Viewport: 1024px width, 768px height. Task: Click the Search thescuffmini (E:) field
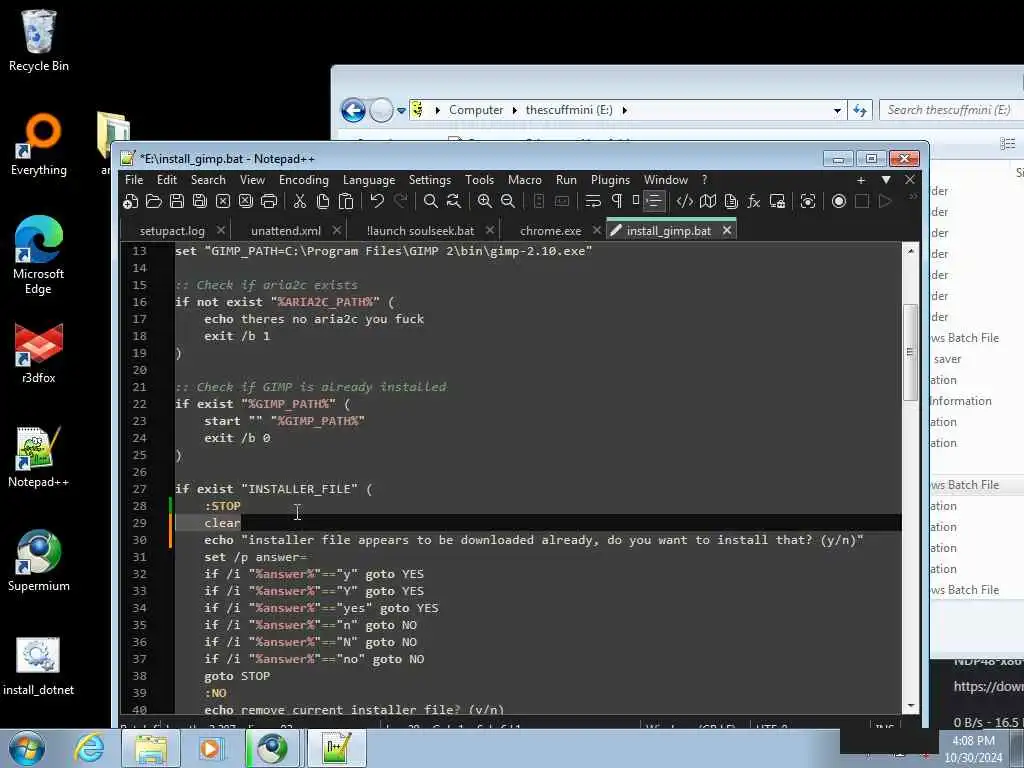[x=951, y=110]
